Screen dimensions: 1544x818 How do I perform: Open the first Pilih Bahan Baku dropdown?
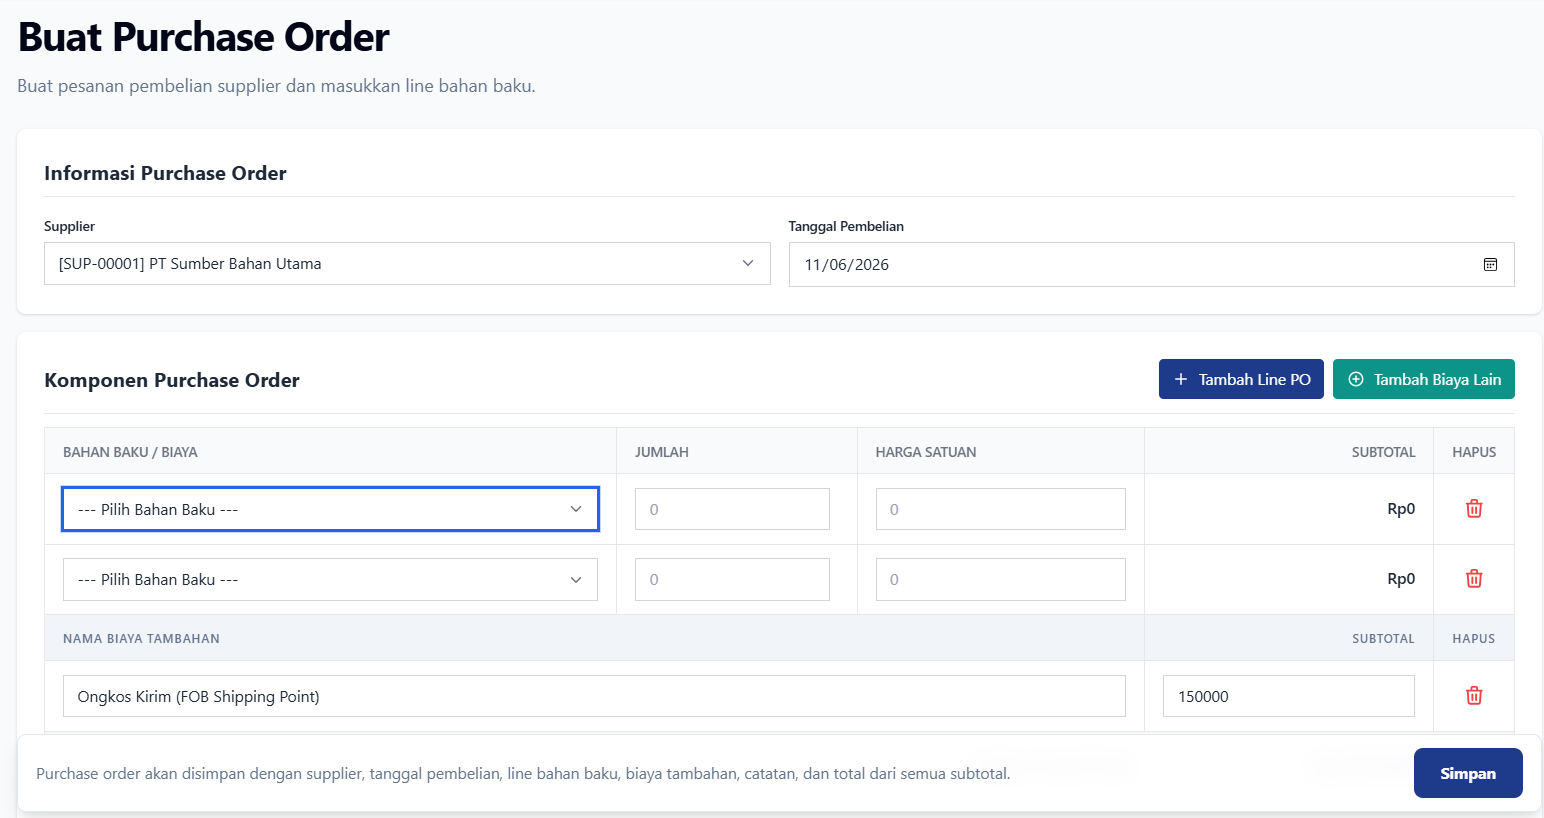330,509
